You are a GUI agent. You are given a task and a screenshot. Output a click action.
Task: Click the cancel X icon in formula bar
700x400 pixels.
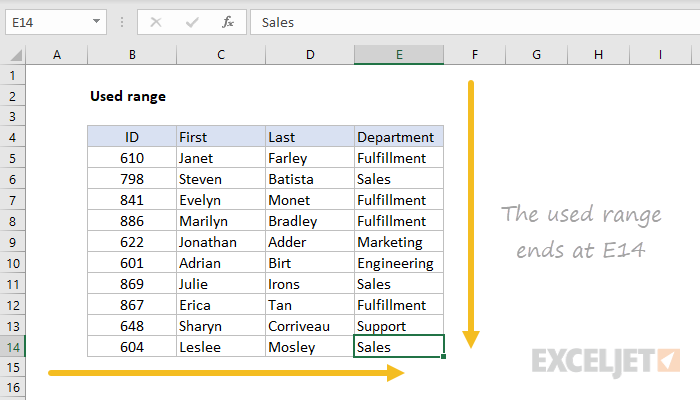coord(156,22)
